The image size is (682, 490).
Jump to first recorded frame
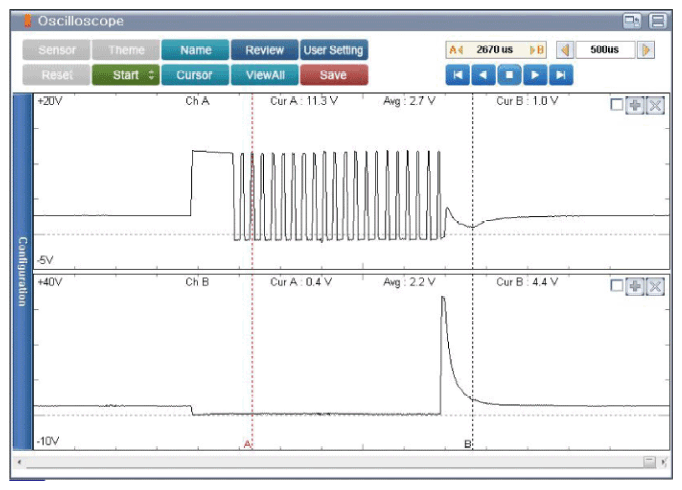coord(458,75)
